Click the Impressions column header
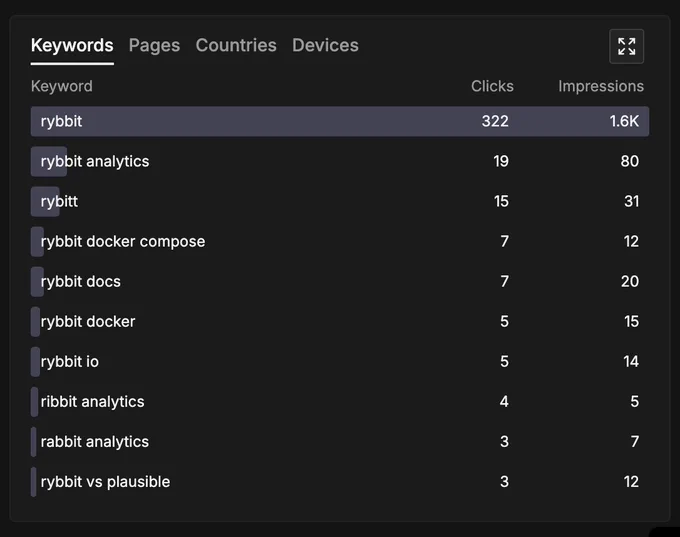 tap(601, 86)
